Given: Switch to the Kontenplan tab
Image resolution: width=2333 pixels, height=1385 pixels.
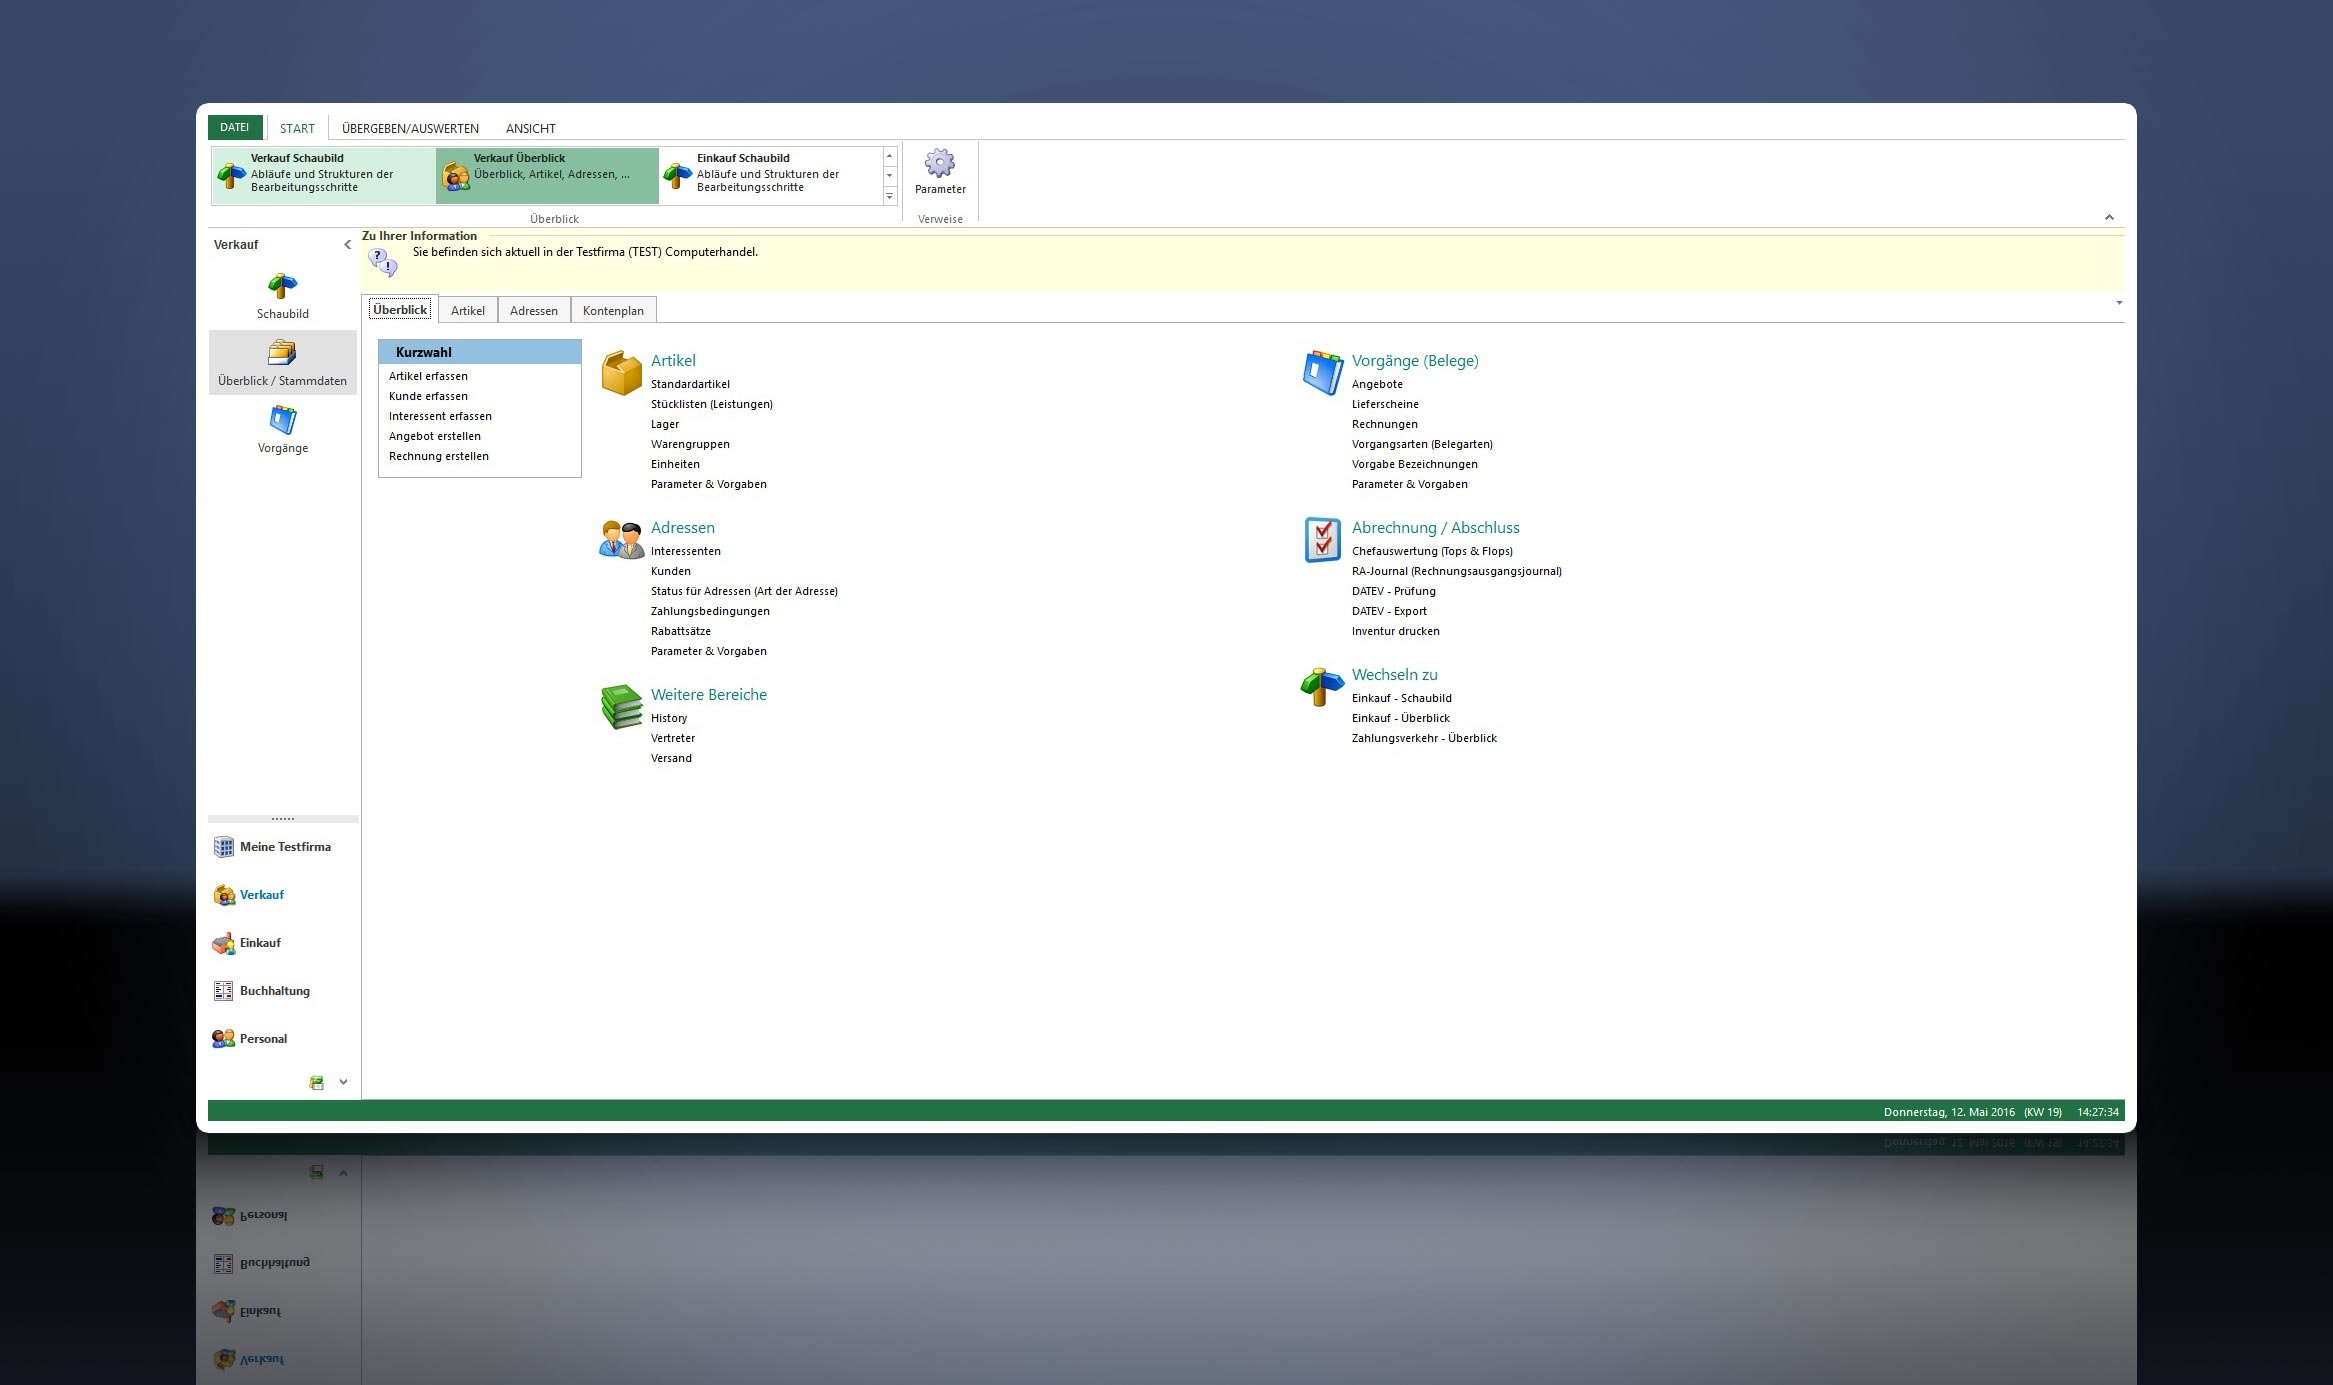Looking at the screenshot, I should (613, 311).
